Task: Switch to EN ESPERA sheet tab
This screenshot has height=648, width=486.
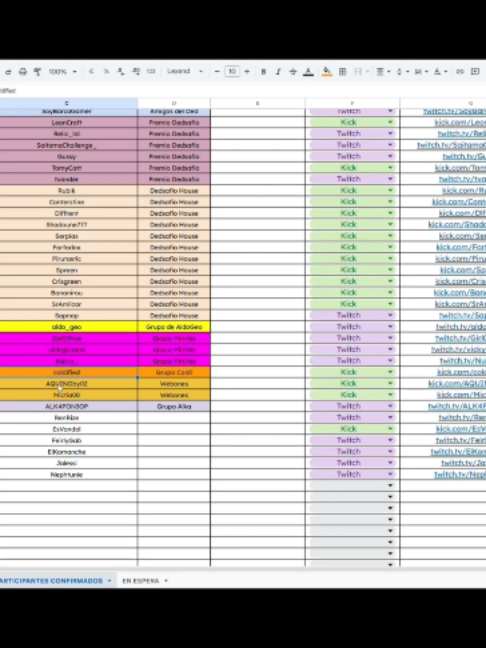Action: coord(145,581)
